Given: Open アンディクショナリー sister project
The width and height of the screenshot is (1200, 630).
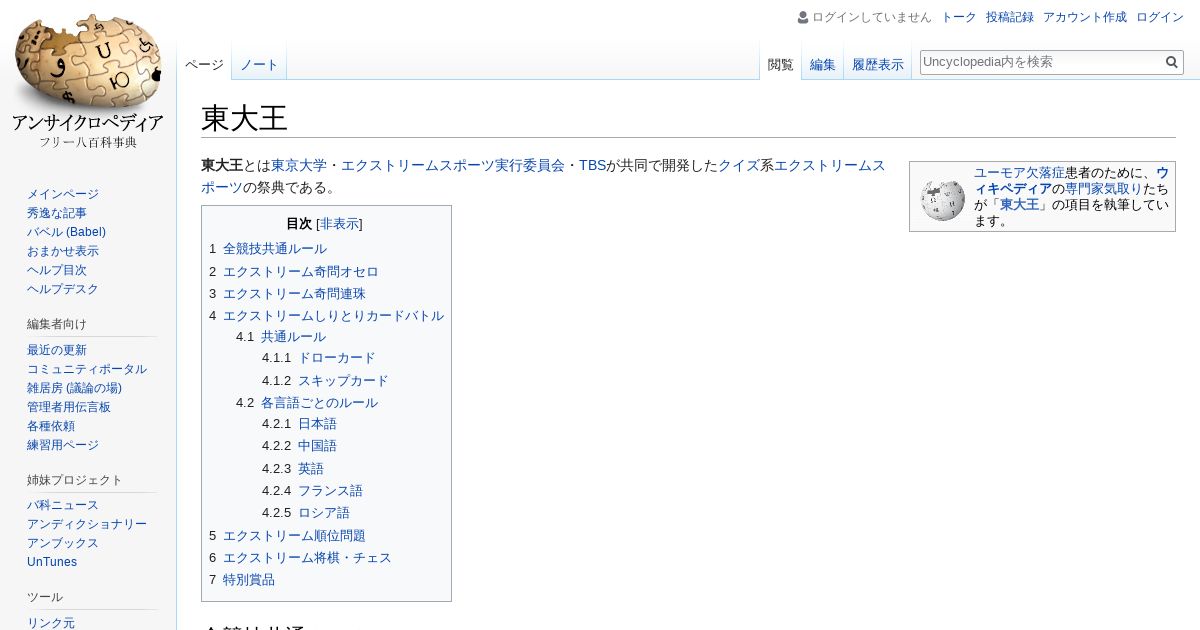Looking at the screenshot, I should 87,524.
